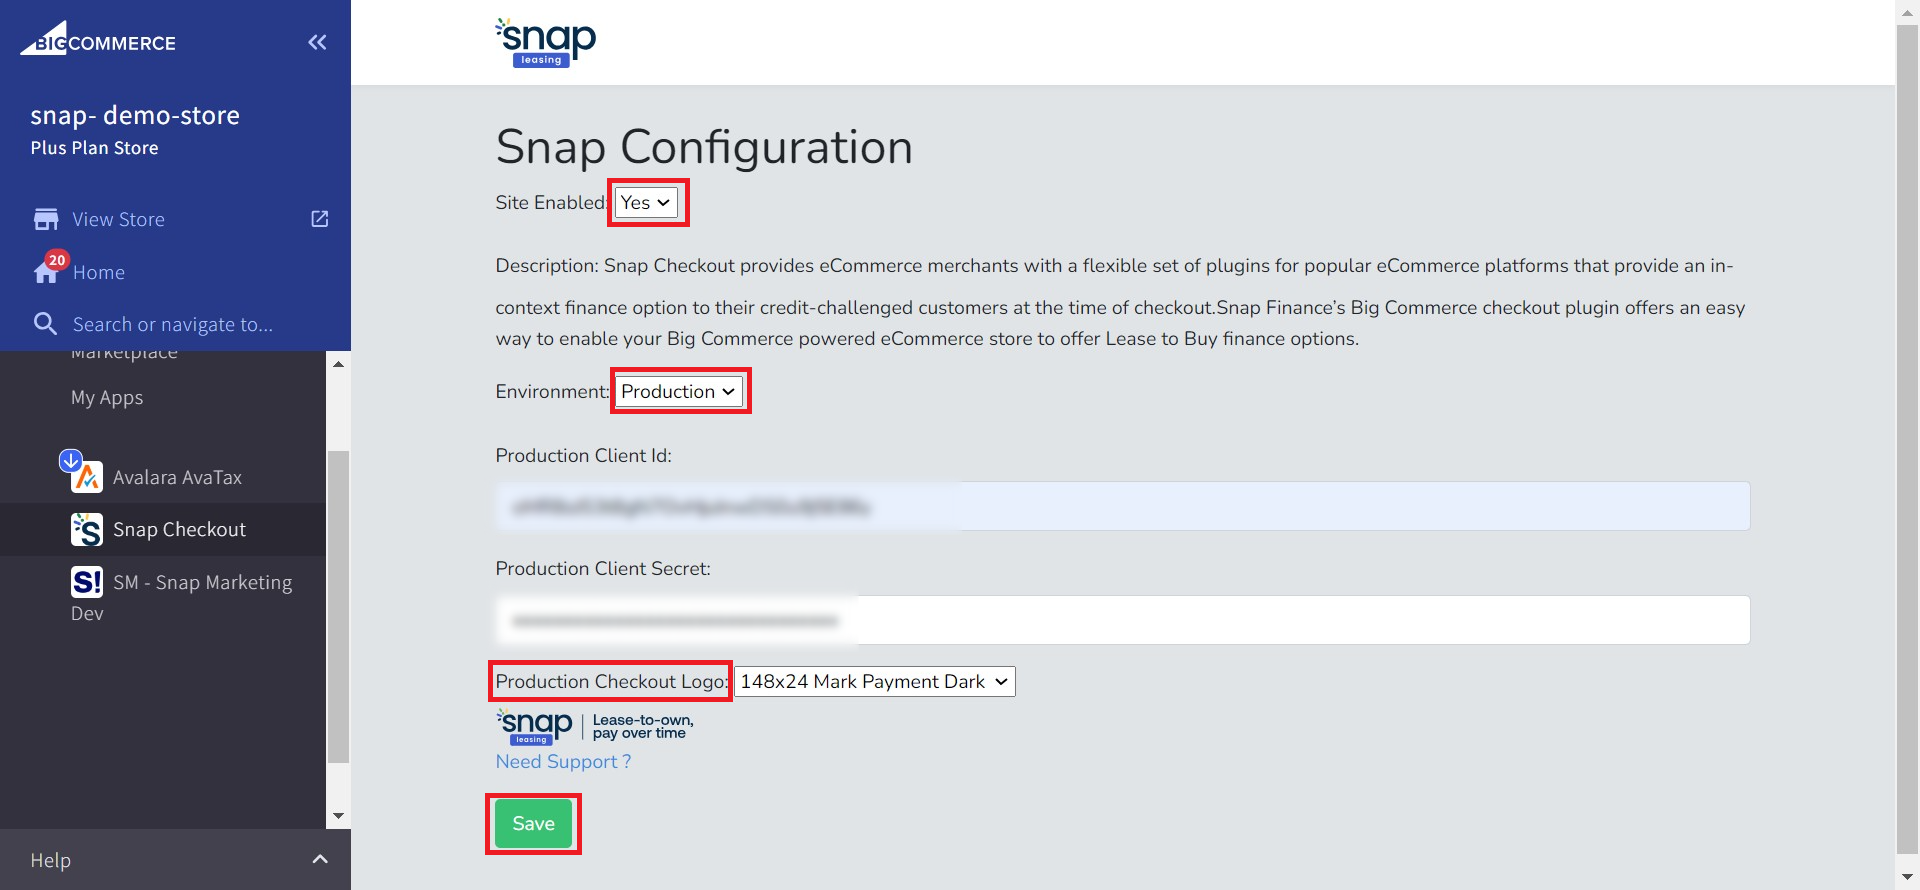
Task: Open the Need Support? link
Action: [x=563, y=761]
